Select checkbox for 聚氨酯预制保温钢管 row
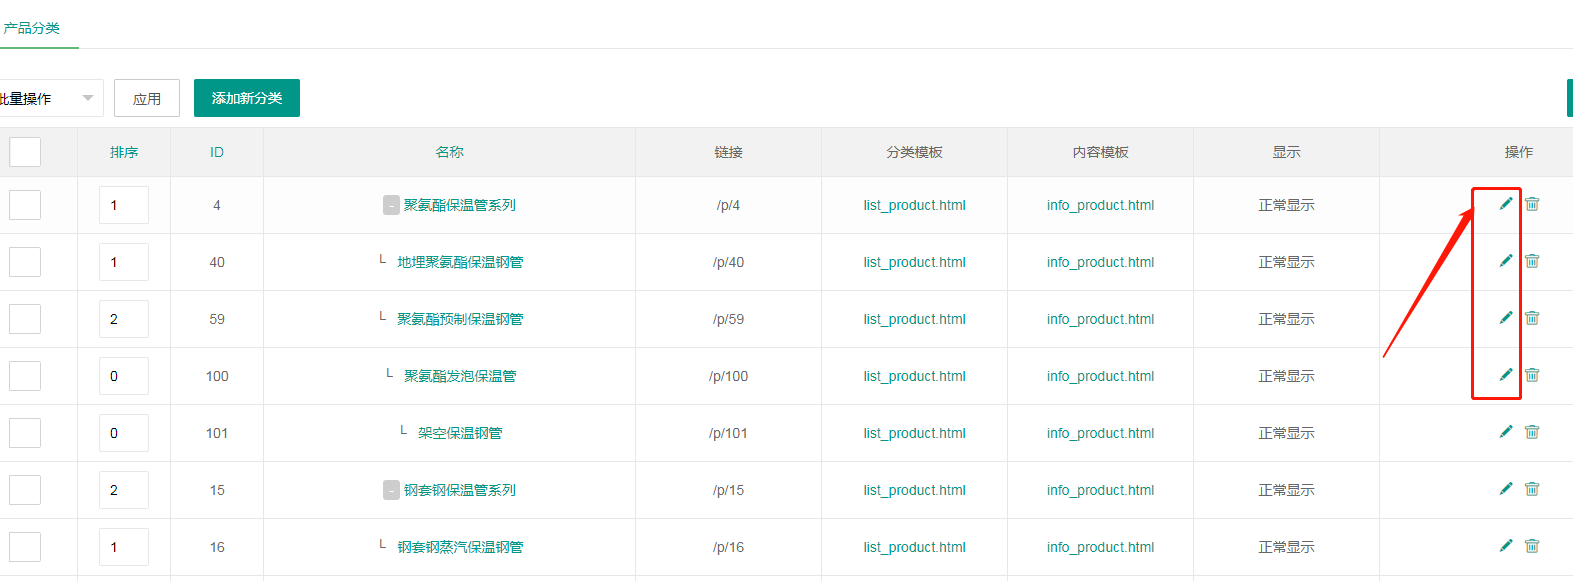Image resolution: width=1573 pixels, height=581 pixels. pyautogui.click(x=25, y=319)
